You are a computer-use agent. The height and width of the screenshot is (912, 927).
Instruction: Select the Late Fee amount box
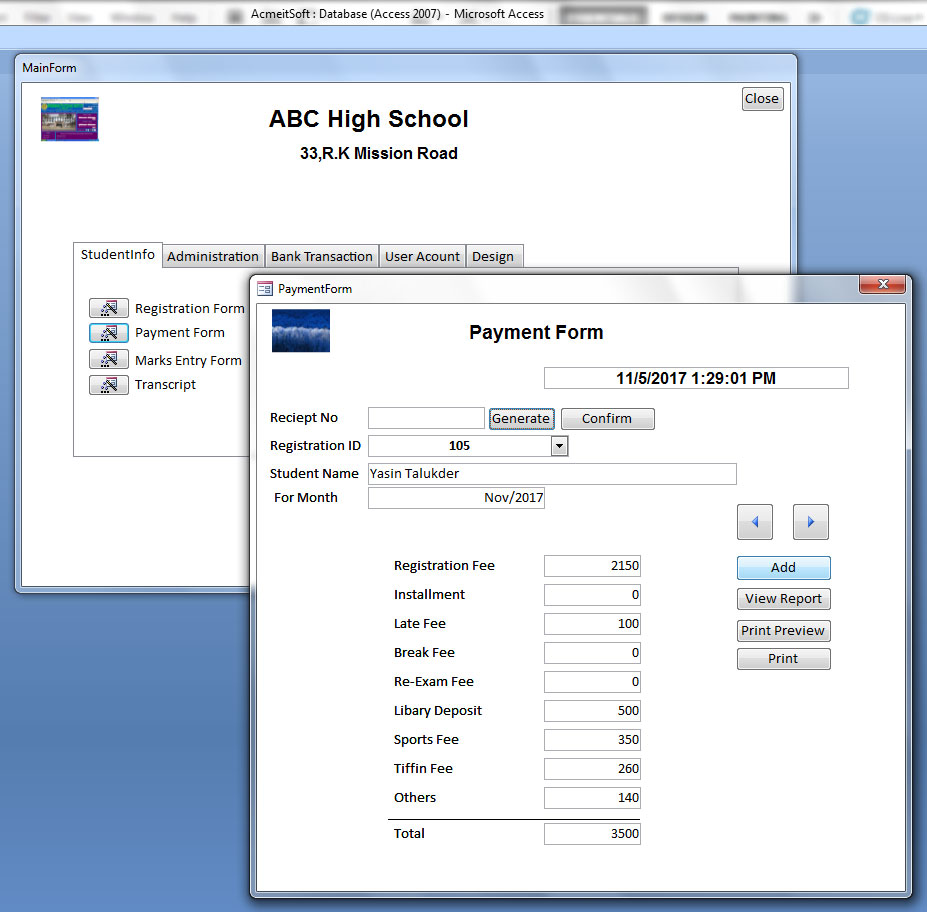[591, 623]
